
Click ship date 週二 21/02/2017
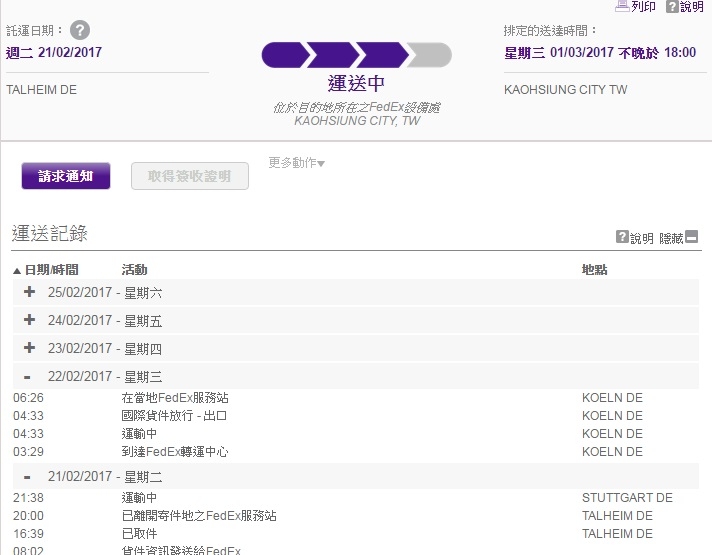(x=54, y=53)
